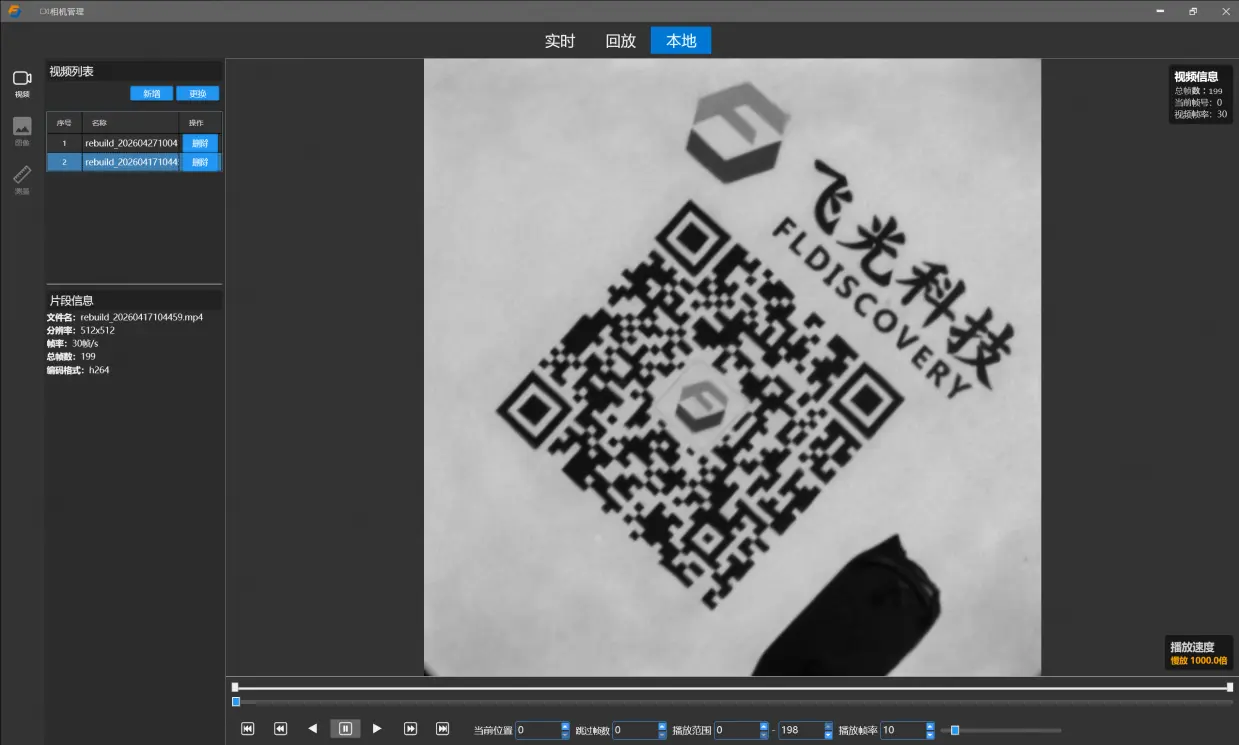Click the 片段信息 panel header
The image size is (1239, 745).
[x=134, y=300]
